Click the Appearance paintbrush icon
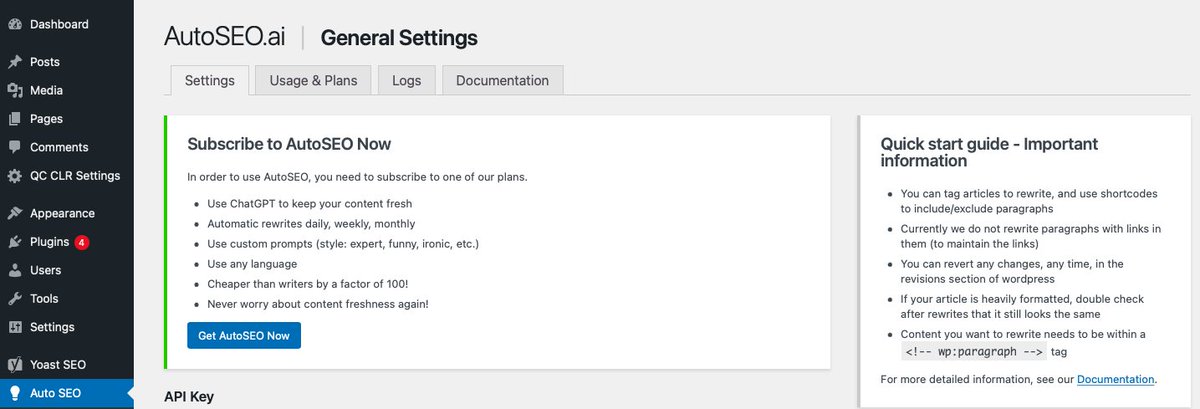Screen dimensions: 1200x409 pyautogui.click(x=14, y=213)
